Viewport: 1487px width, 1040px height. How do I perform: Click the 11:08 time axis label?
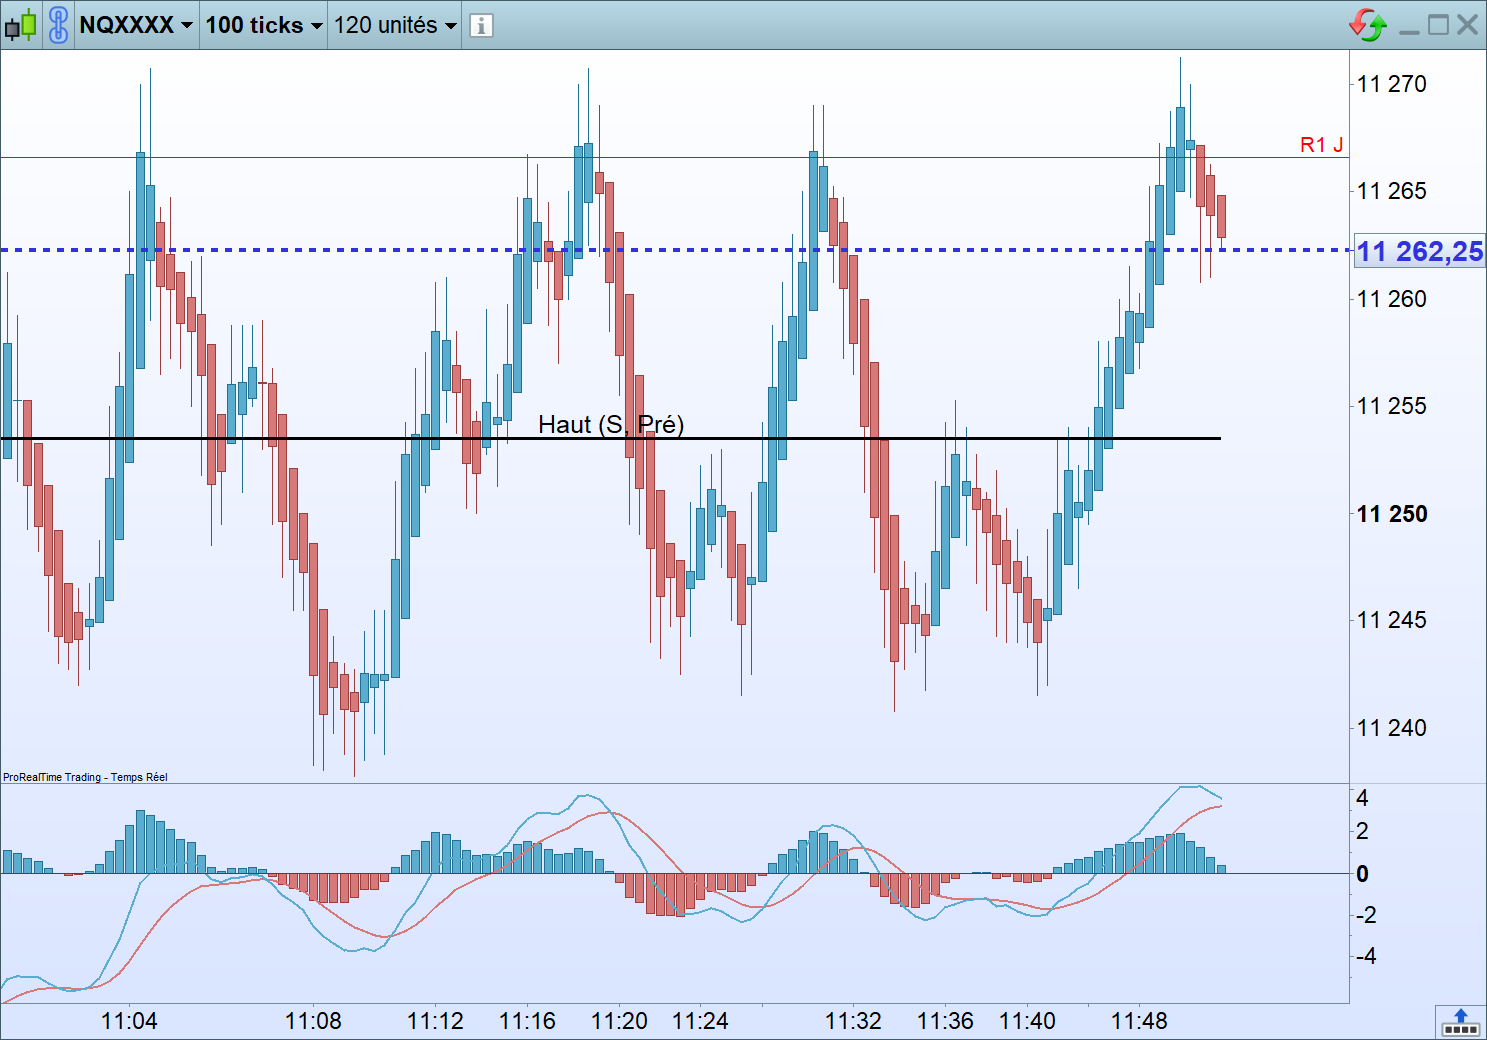[313, 1021]
